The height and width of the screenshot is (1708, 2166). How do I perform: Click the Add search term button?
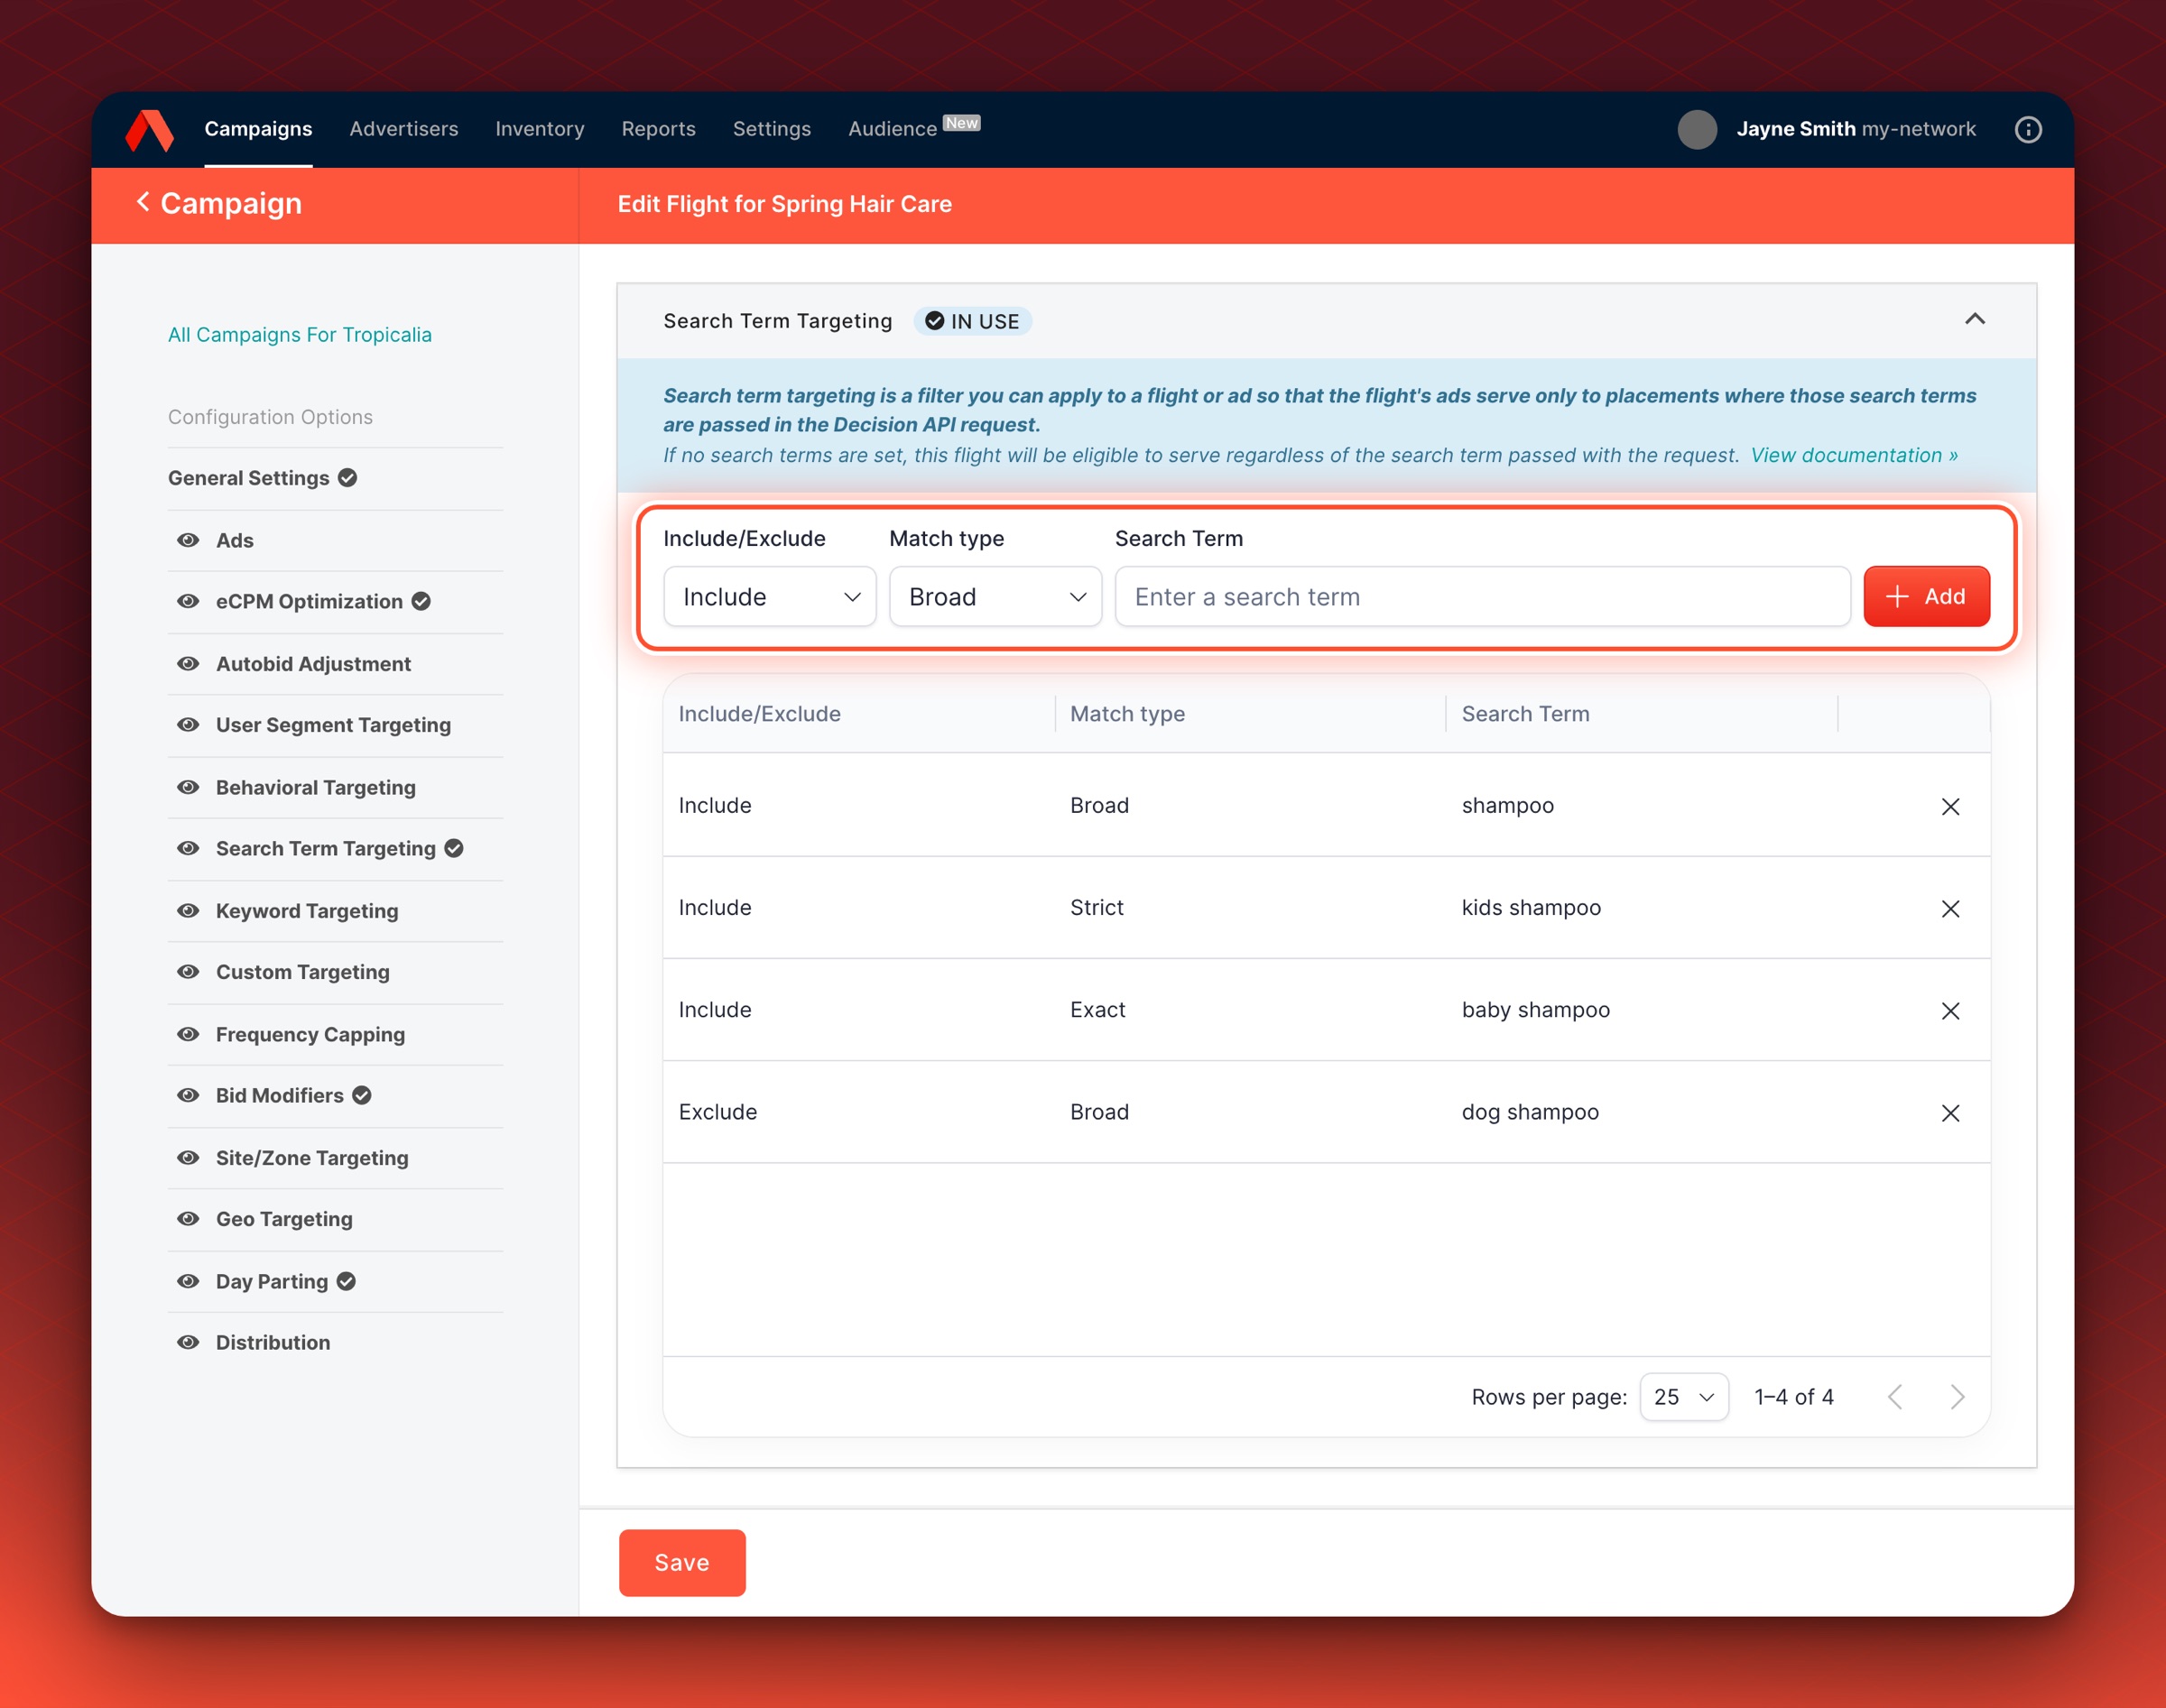coord(1926,597)
